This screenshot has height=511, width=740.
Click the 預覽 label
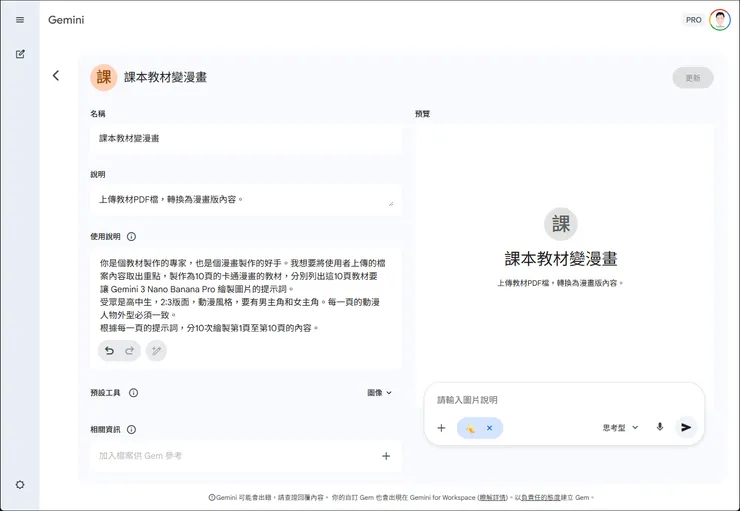coord(422,114)
